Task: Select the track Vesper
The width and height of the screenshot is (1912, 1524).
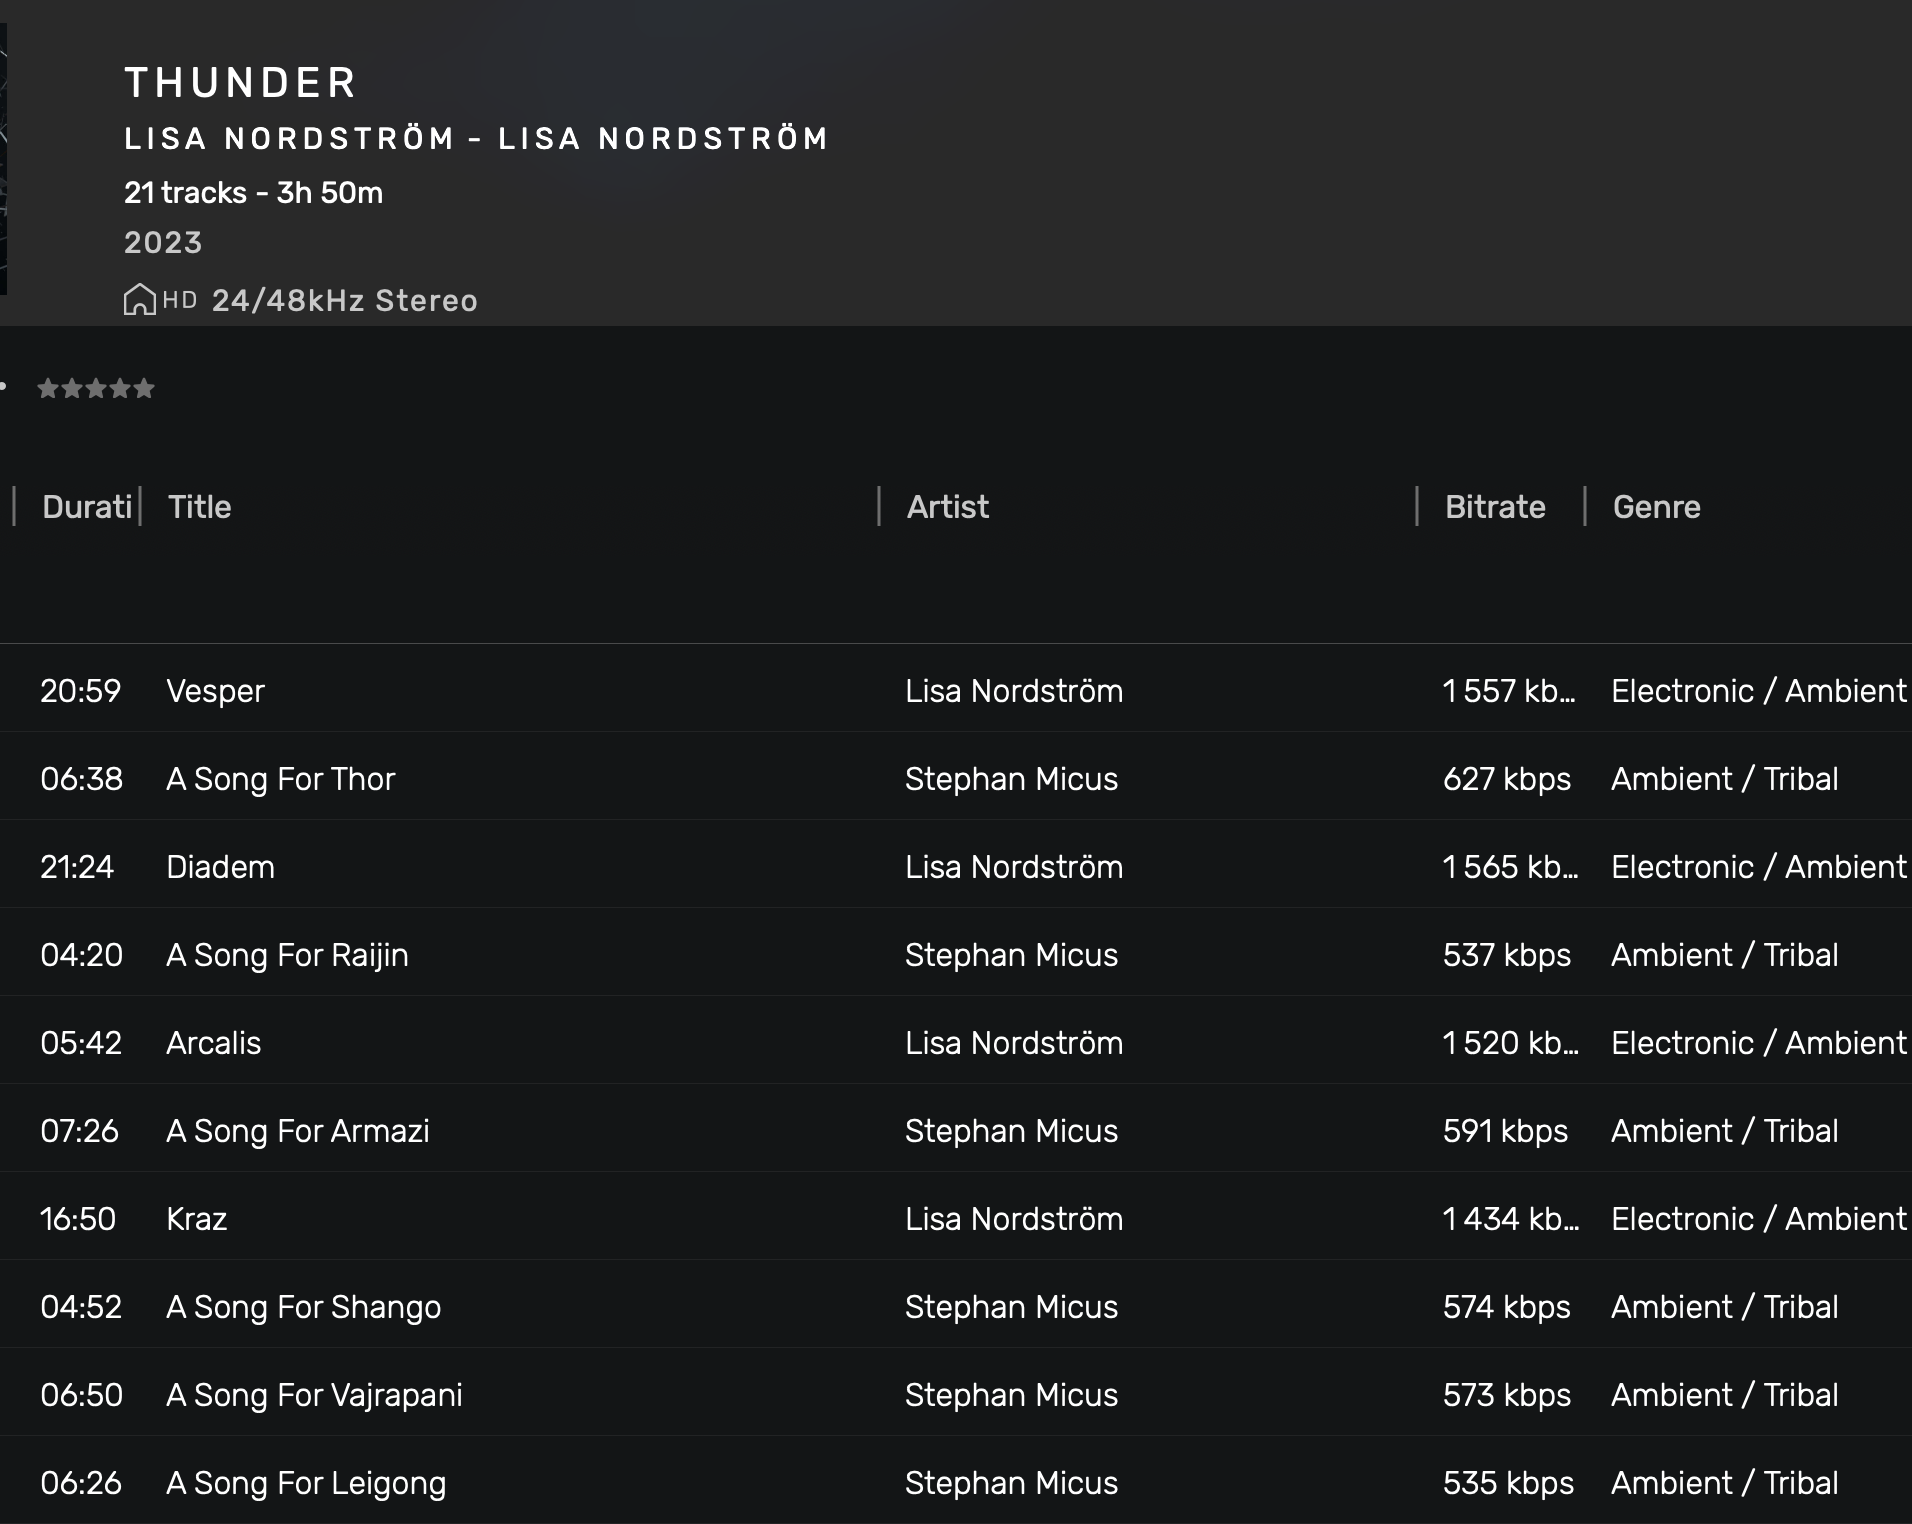Action: click(215, 691)
